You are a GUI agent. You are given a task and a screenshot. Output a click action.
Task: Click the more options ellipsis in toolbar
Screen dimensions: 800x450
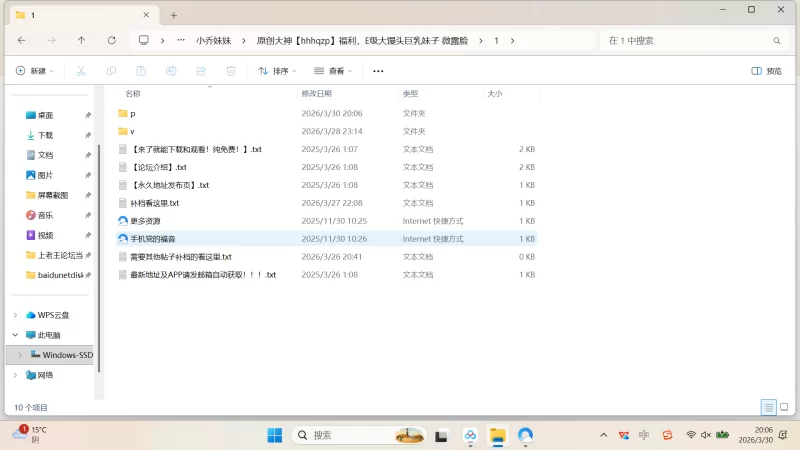[378, 71]
